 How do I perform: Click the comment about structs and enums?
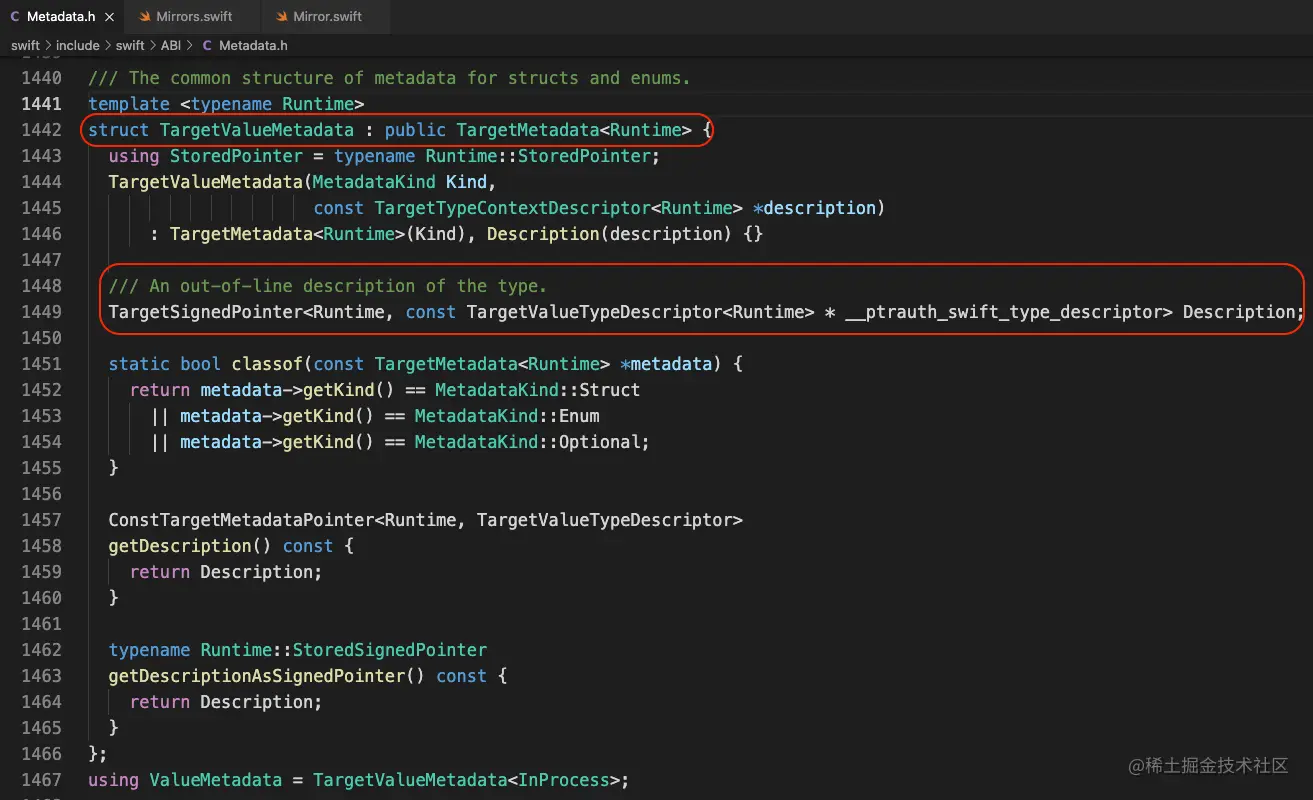click(389, 78)
